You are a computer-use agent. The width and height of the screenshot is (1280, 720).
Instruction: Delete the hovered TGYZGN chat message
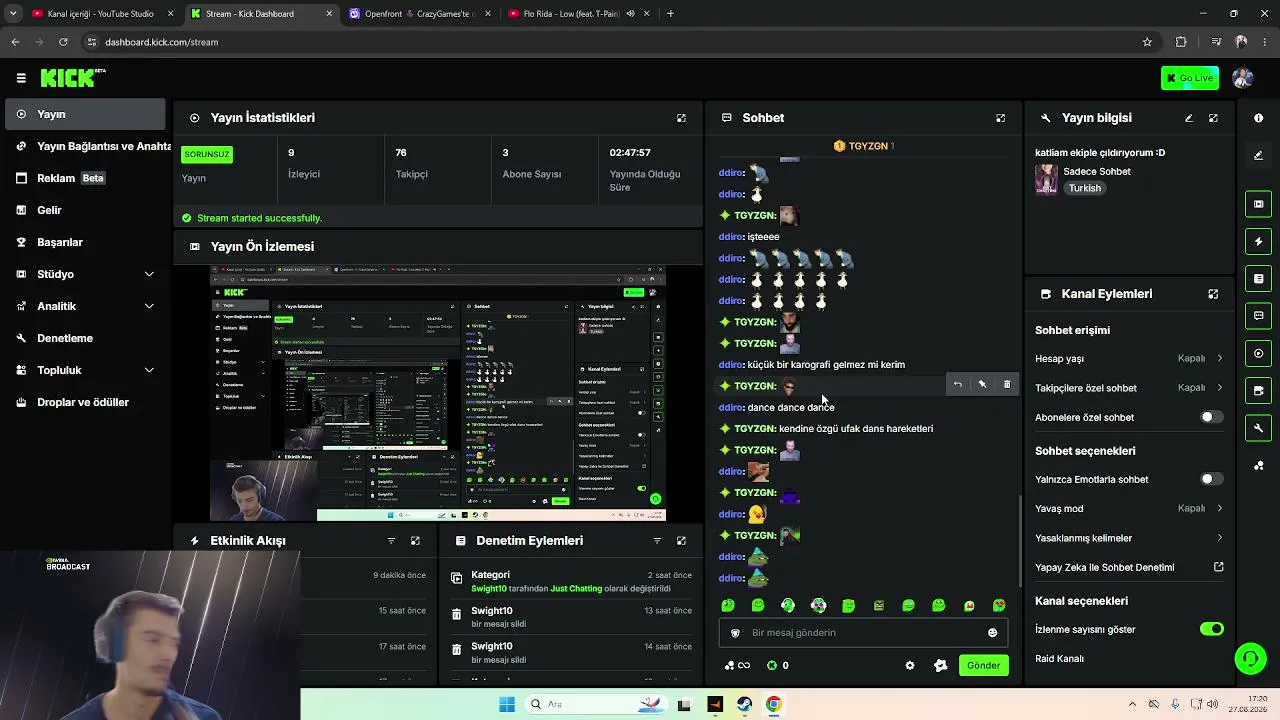pyautogui.click(x=1007, y=385)
